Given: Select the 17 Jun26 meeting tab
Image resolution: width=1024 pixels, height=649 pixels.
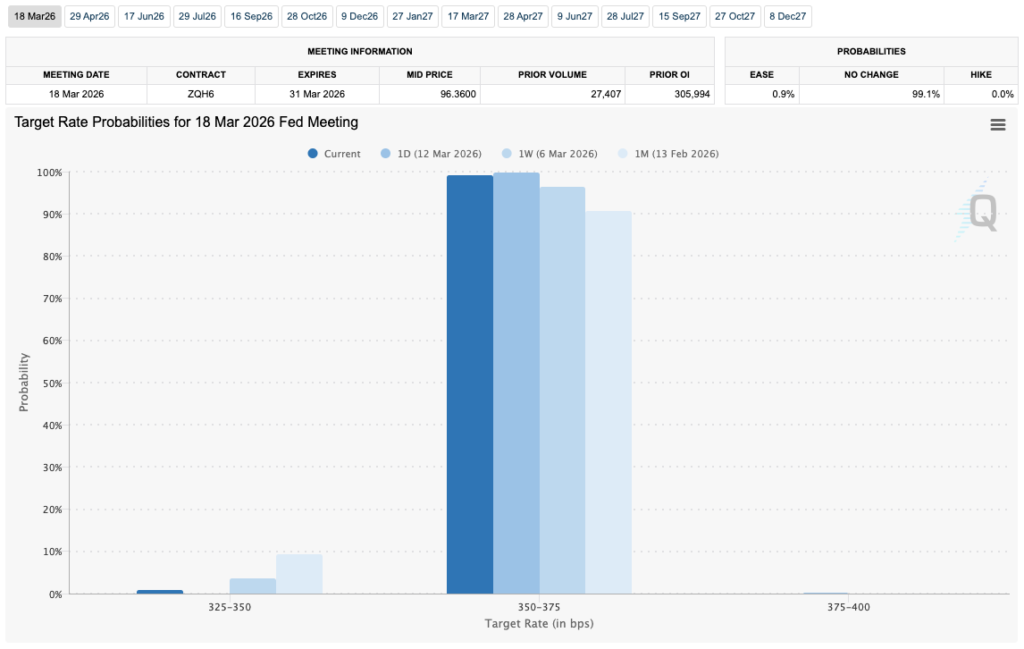Looking at the screenshot, I should point(143,16).
